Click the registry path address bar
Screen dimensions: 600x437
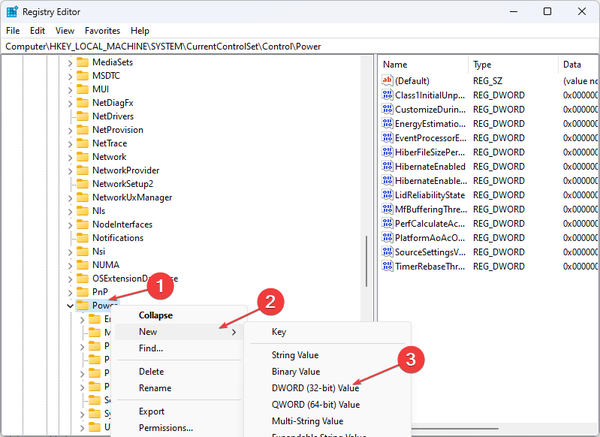point(300,47)
